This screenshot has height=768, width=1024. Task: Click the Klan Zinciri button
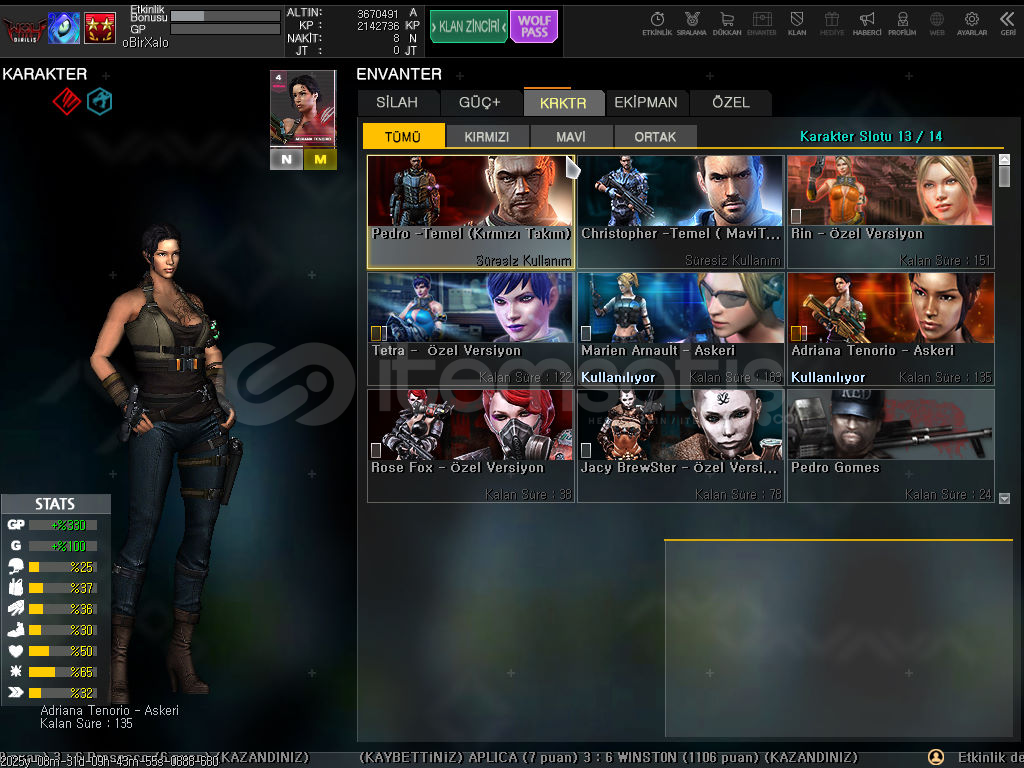[469, 27]
